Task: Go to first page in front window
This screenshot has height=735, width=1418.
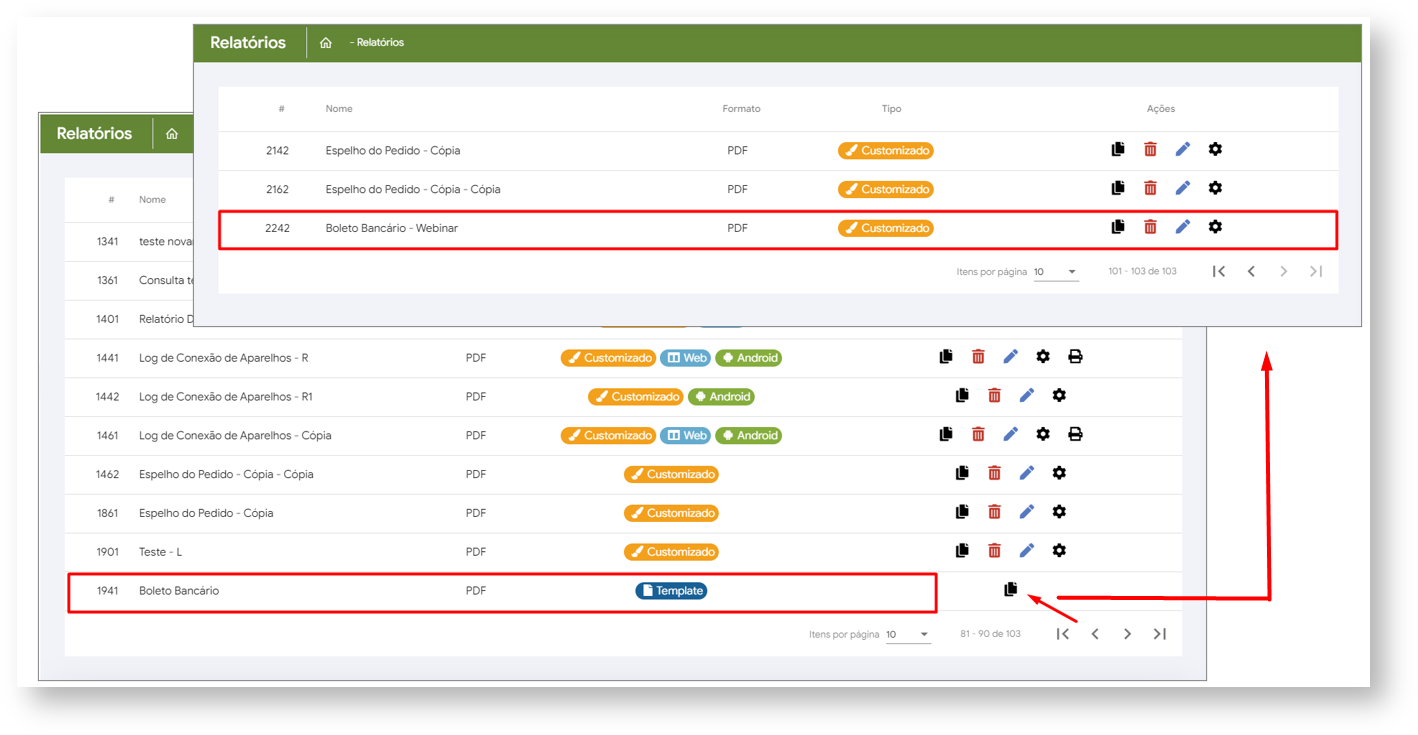Action: pos(1219,271)
